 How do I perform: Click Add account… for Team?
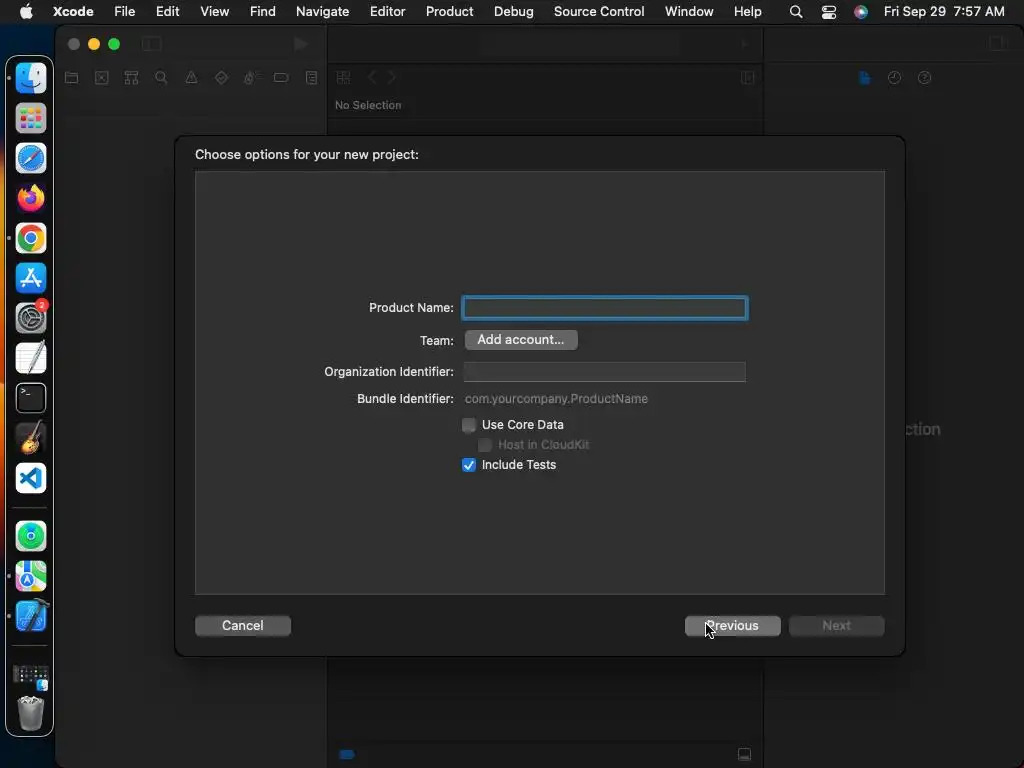pyautogui.click(x=520, y=340)
